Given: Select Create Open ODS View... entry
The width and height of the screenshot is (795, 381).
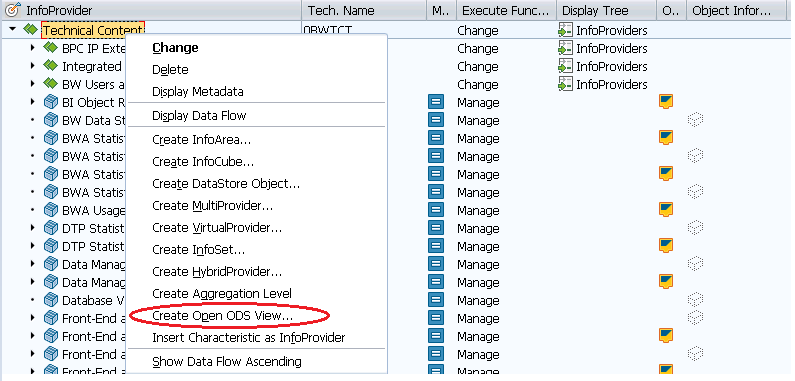Looking at the screenshot, I should tap(222, 316).
